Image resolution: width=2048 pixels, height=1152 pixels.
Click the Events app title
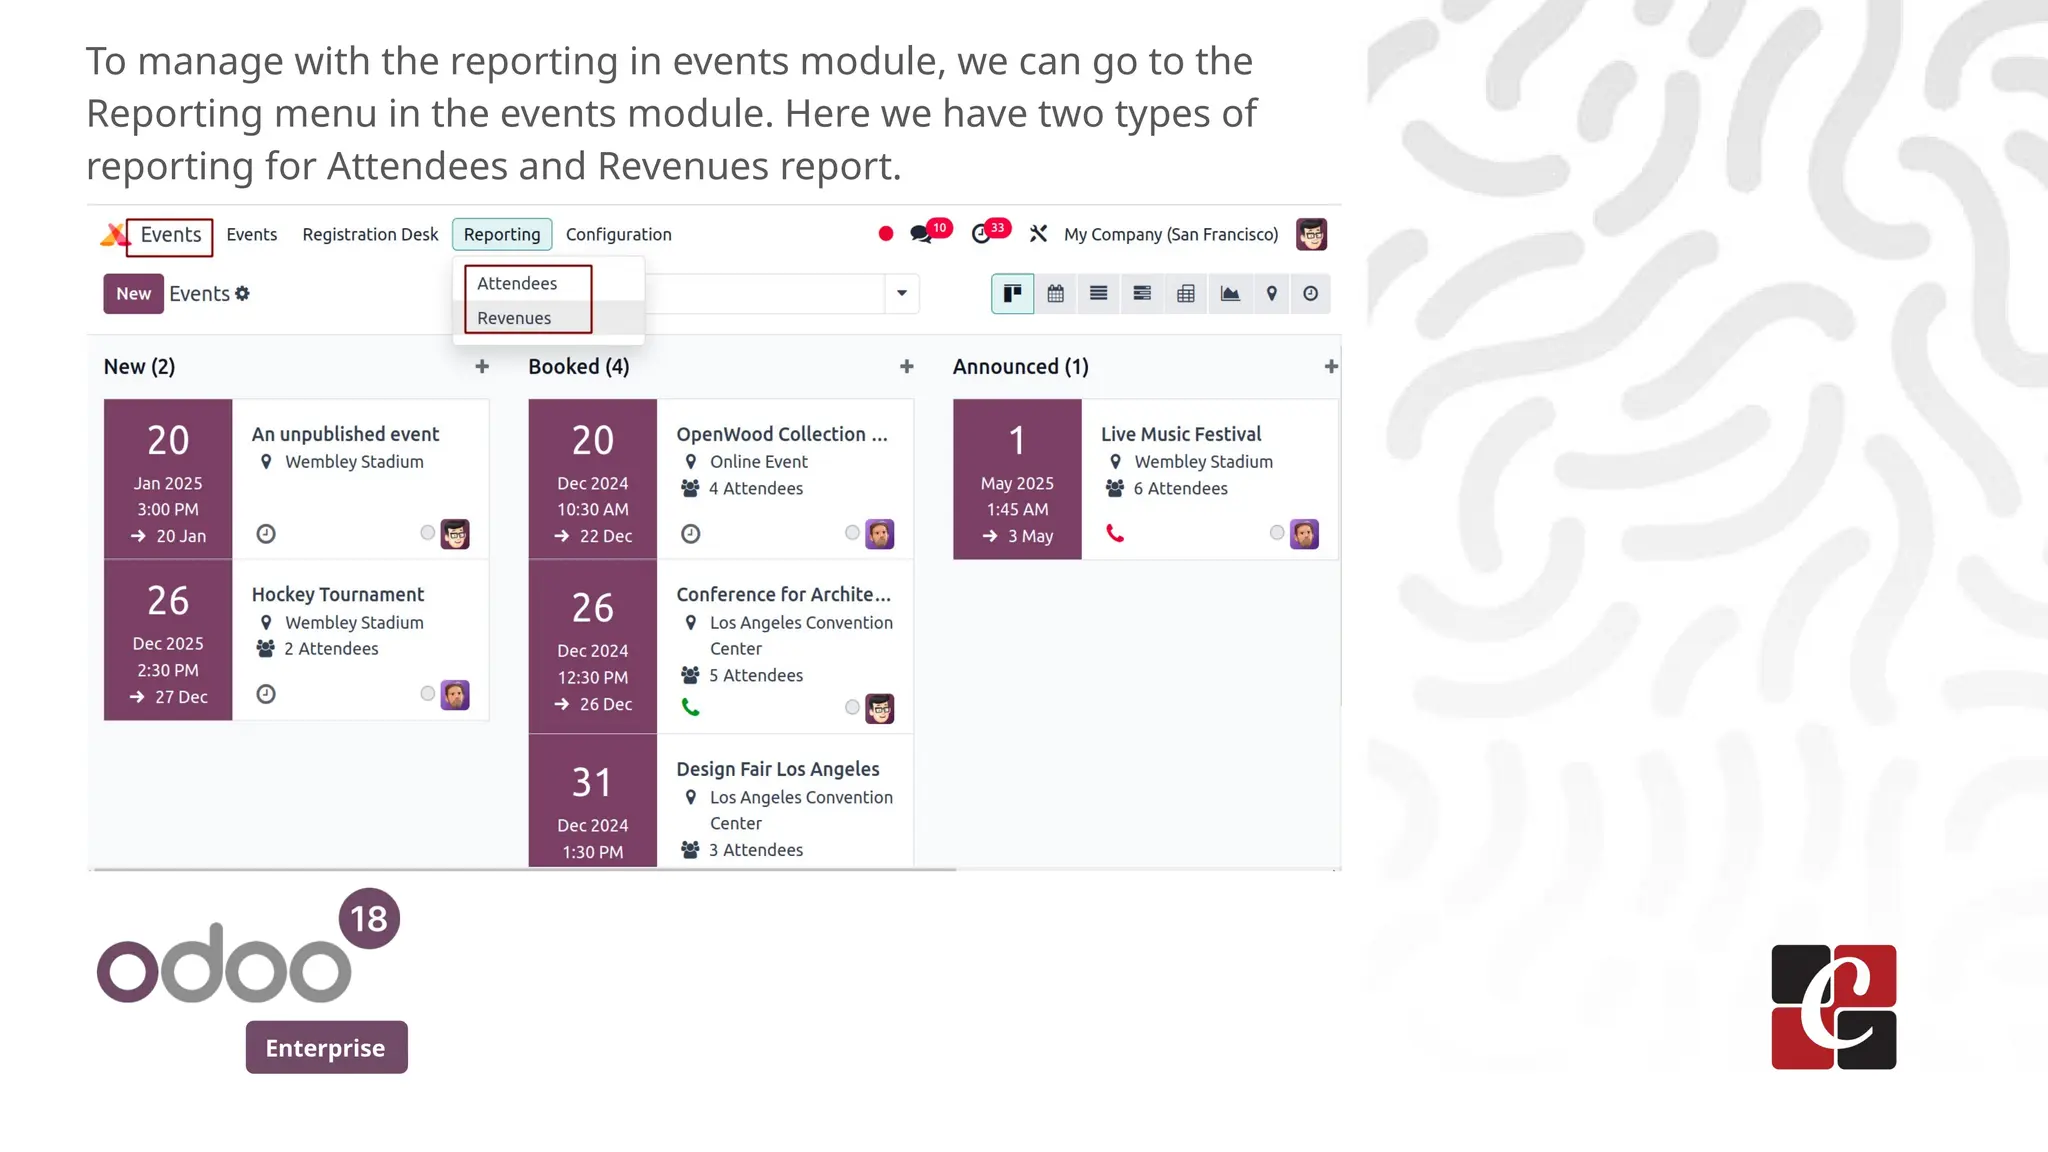tap(171, 235)
